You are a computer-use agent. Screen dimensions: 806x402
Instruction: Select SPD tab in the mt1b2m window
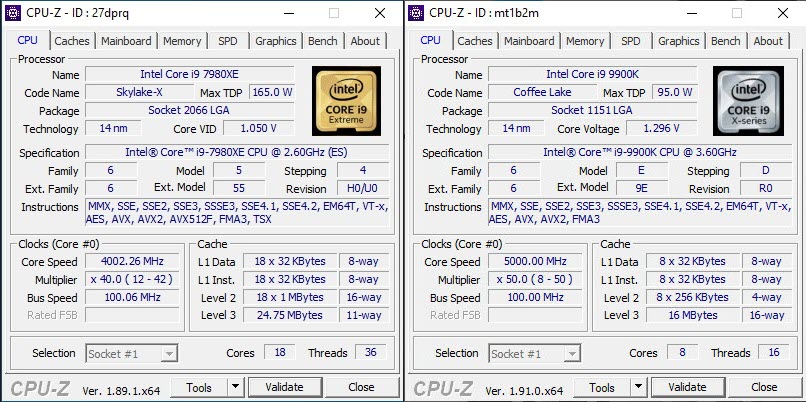pyautogui.click(x=631, y=41)
